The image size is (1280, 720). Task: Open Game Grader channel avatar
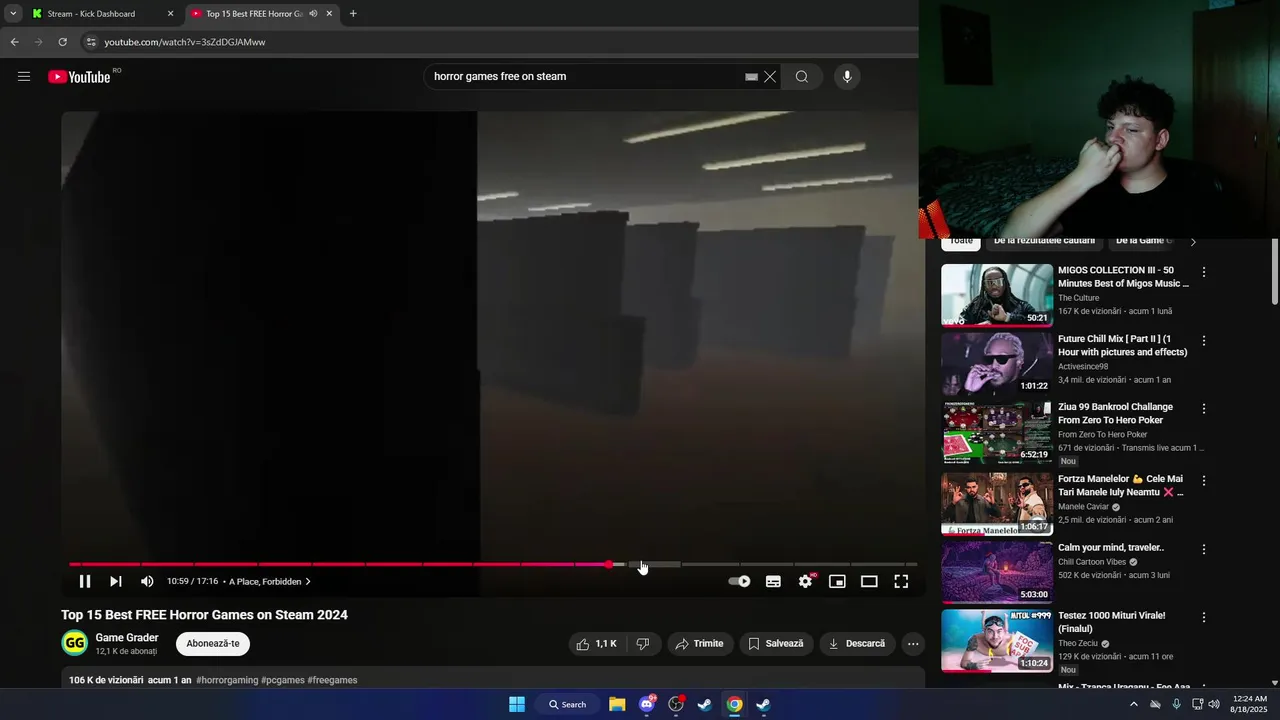click(x=75, y=643)
